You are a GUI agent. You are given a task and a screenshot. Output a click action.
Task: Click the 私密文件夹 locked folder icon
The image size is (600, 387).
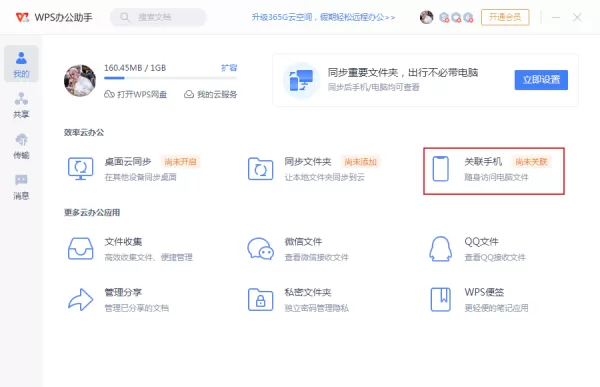[261, 299]
